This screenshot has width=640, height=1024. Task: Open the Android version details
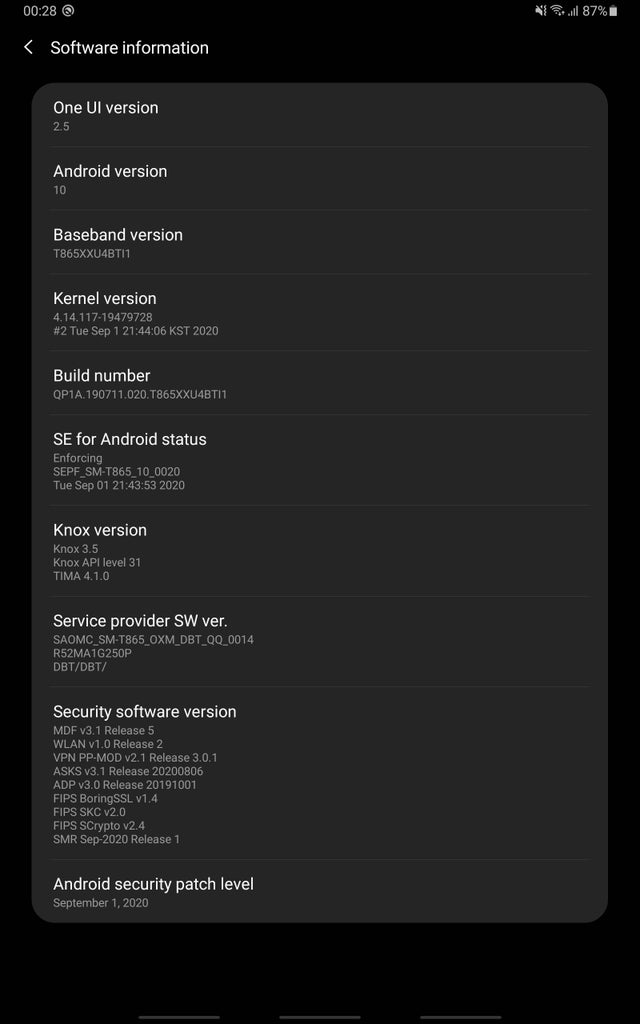(320, 179)
